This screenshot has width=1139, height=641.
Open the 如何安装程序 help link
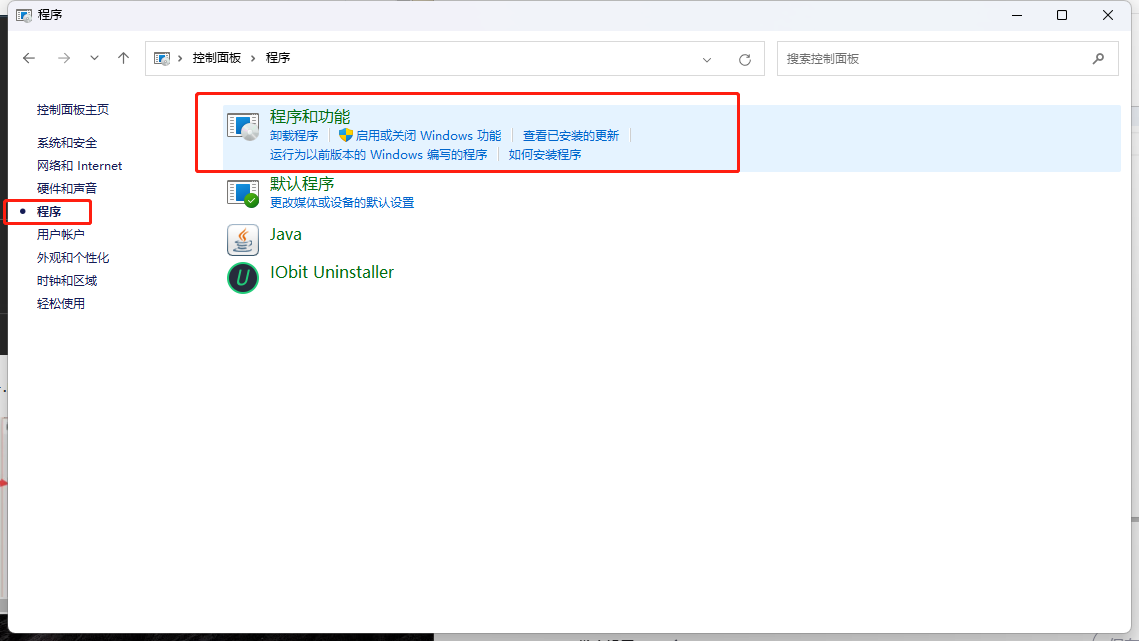click(545, 154)
